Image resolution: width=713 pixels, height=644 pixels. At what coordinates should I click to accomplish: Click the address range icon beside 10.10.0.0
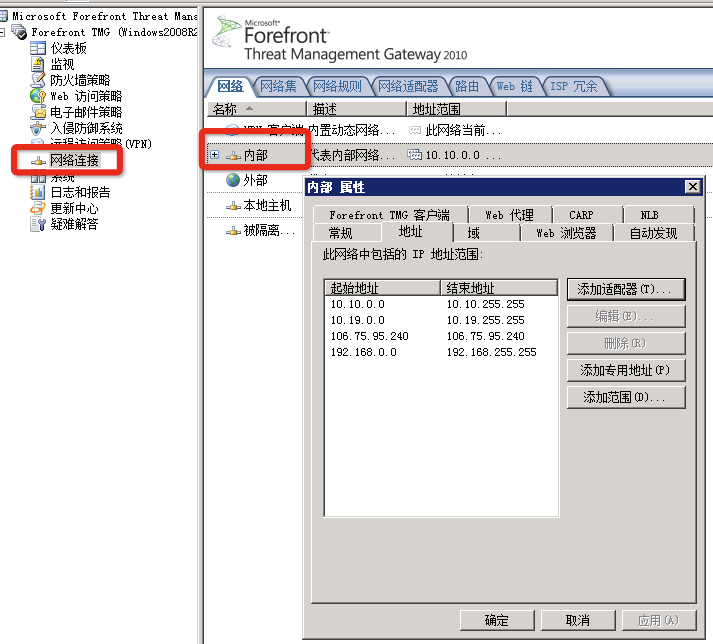coord(414,155)
